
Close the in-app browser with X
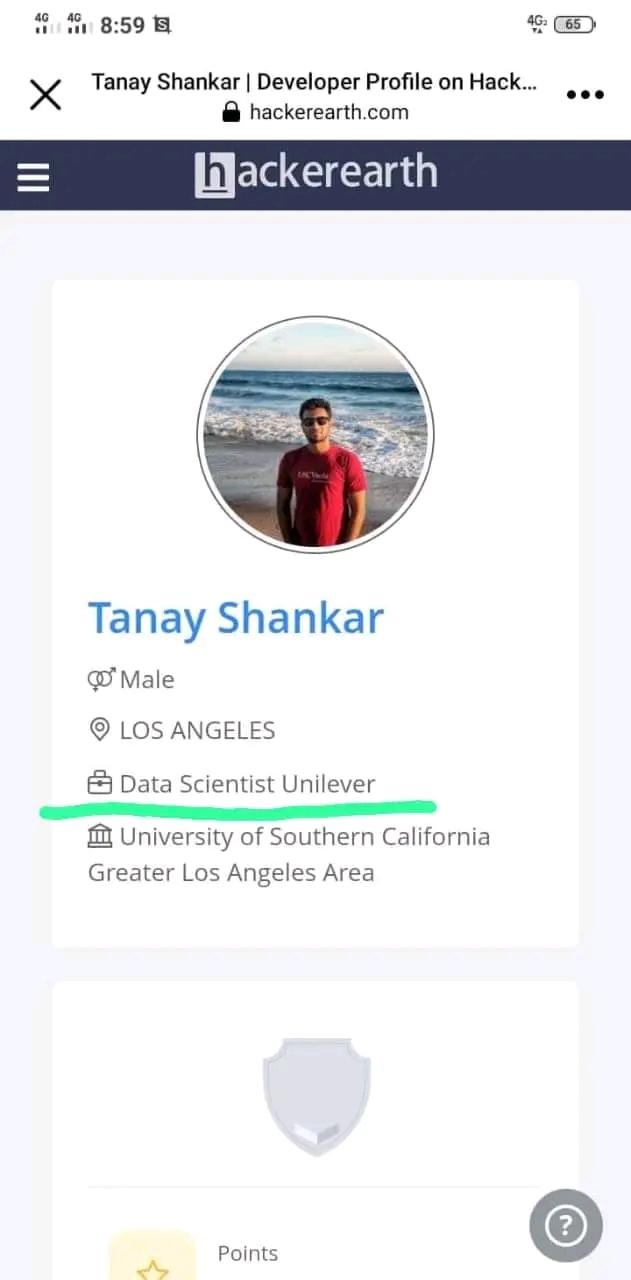point(45,95)
